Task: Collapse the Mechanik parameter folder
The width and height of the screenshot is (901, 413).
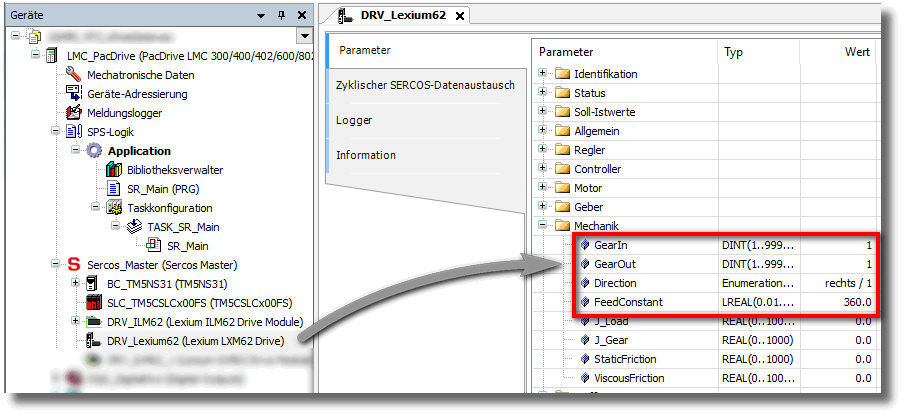Action: click(x=543, y=226)
